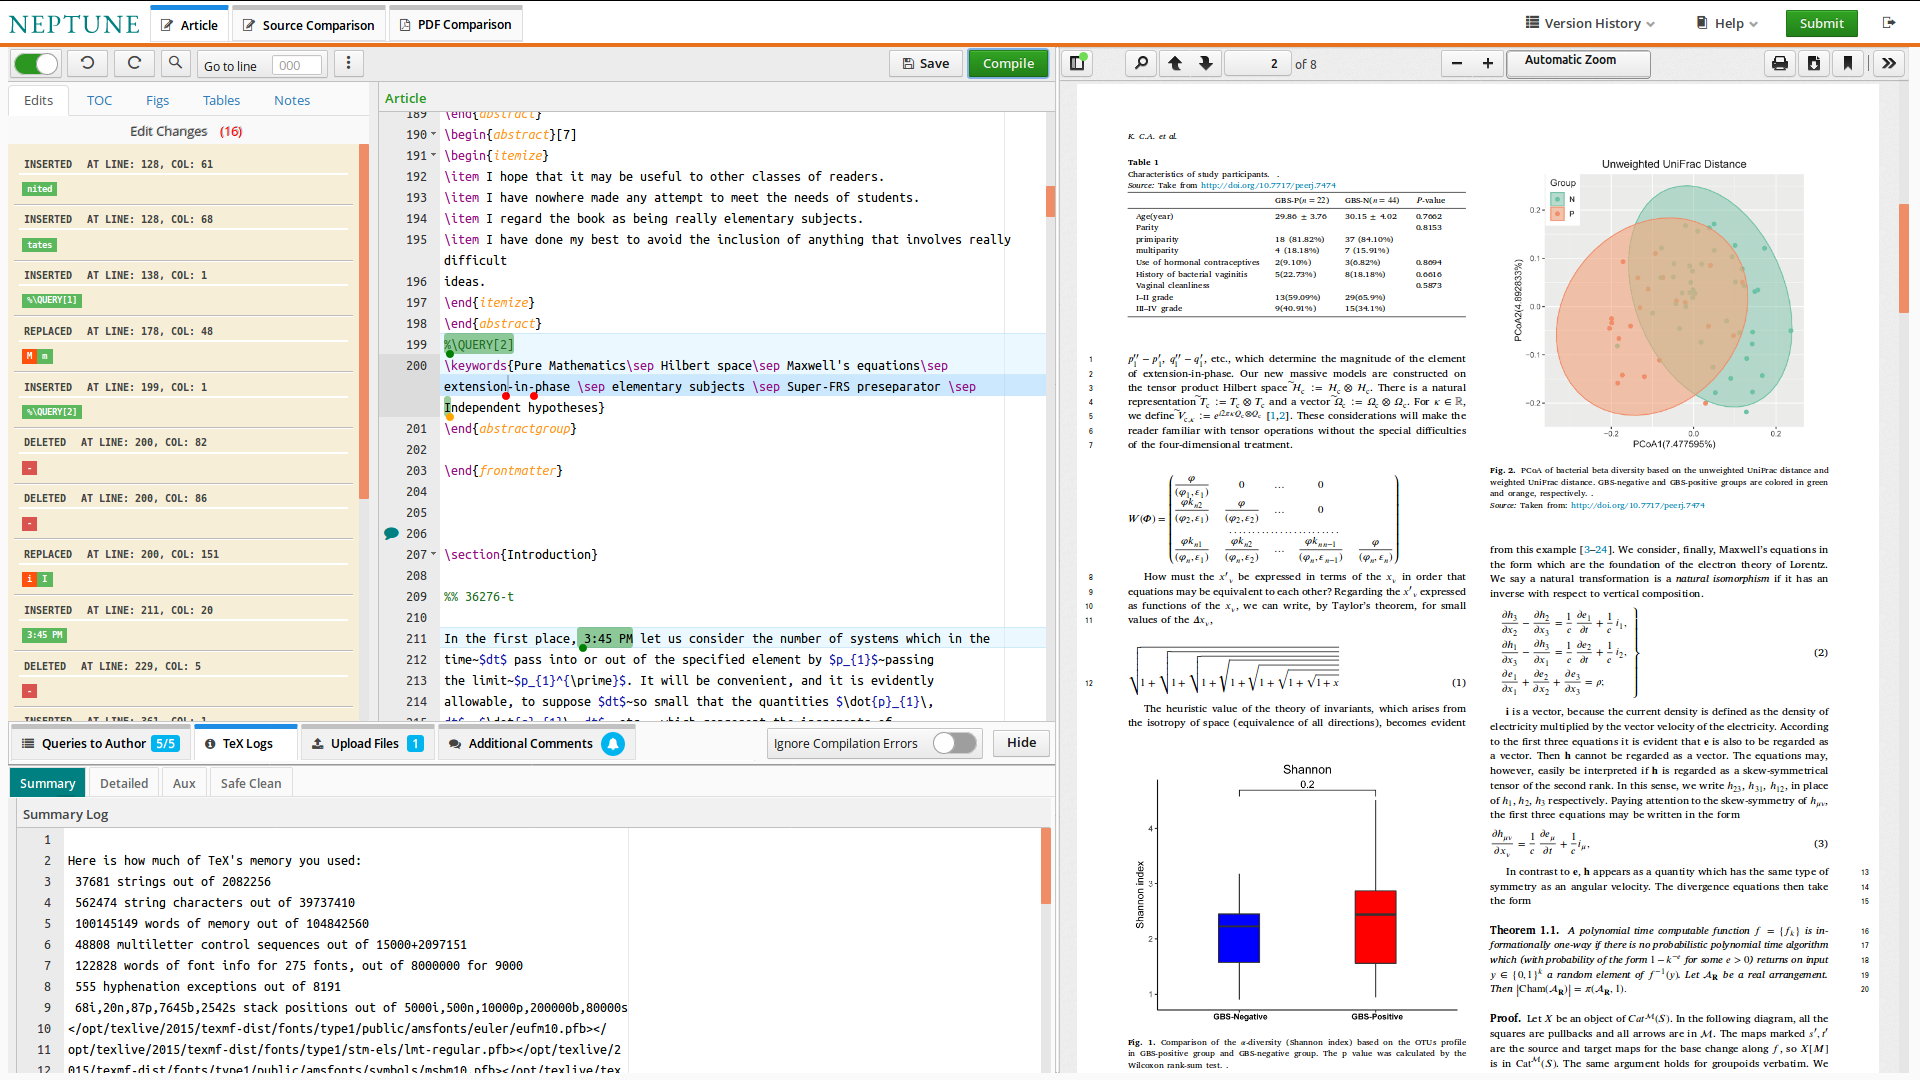Click the Submit button
This screenshot has width=1920, height=1080.
1821,23
